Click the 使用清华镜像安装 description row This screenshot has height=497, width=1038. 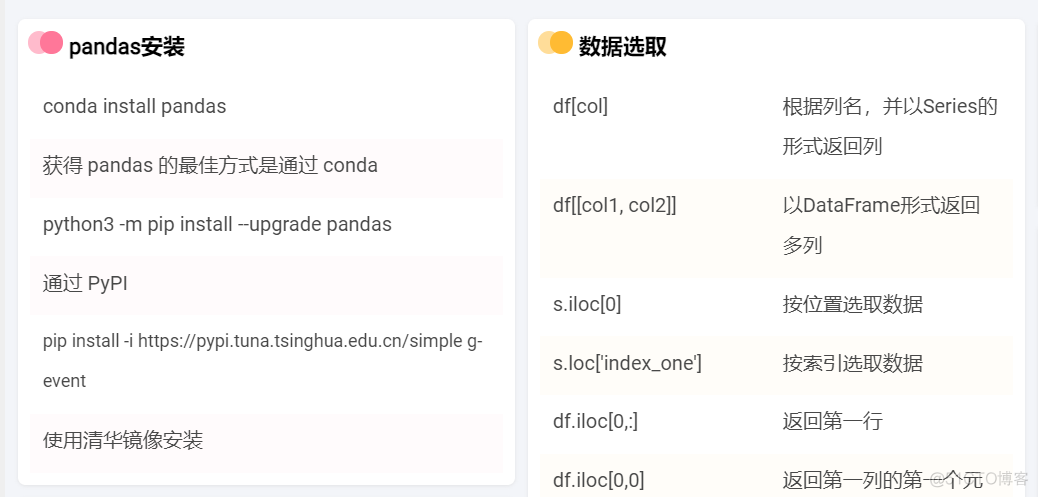coord(123,440)
